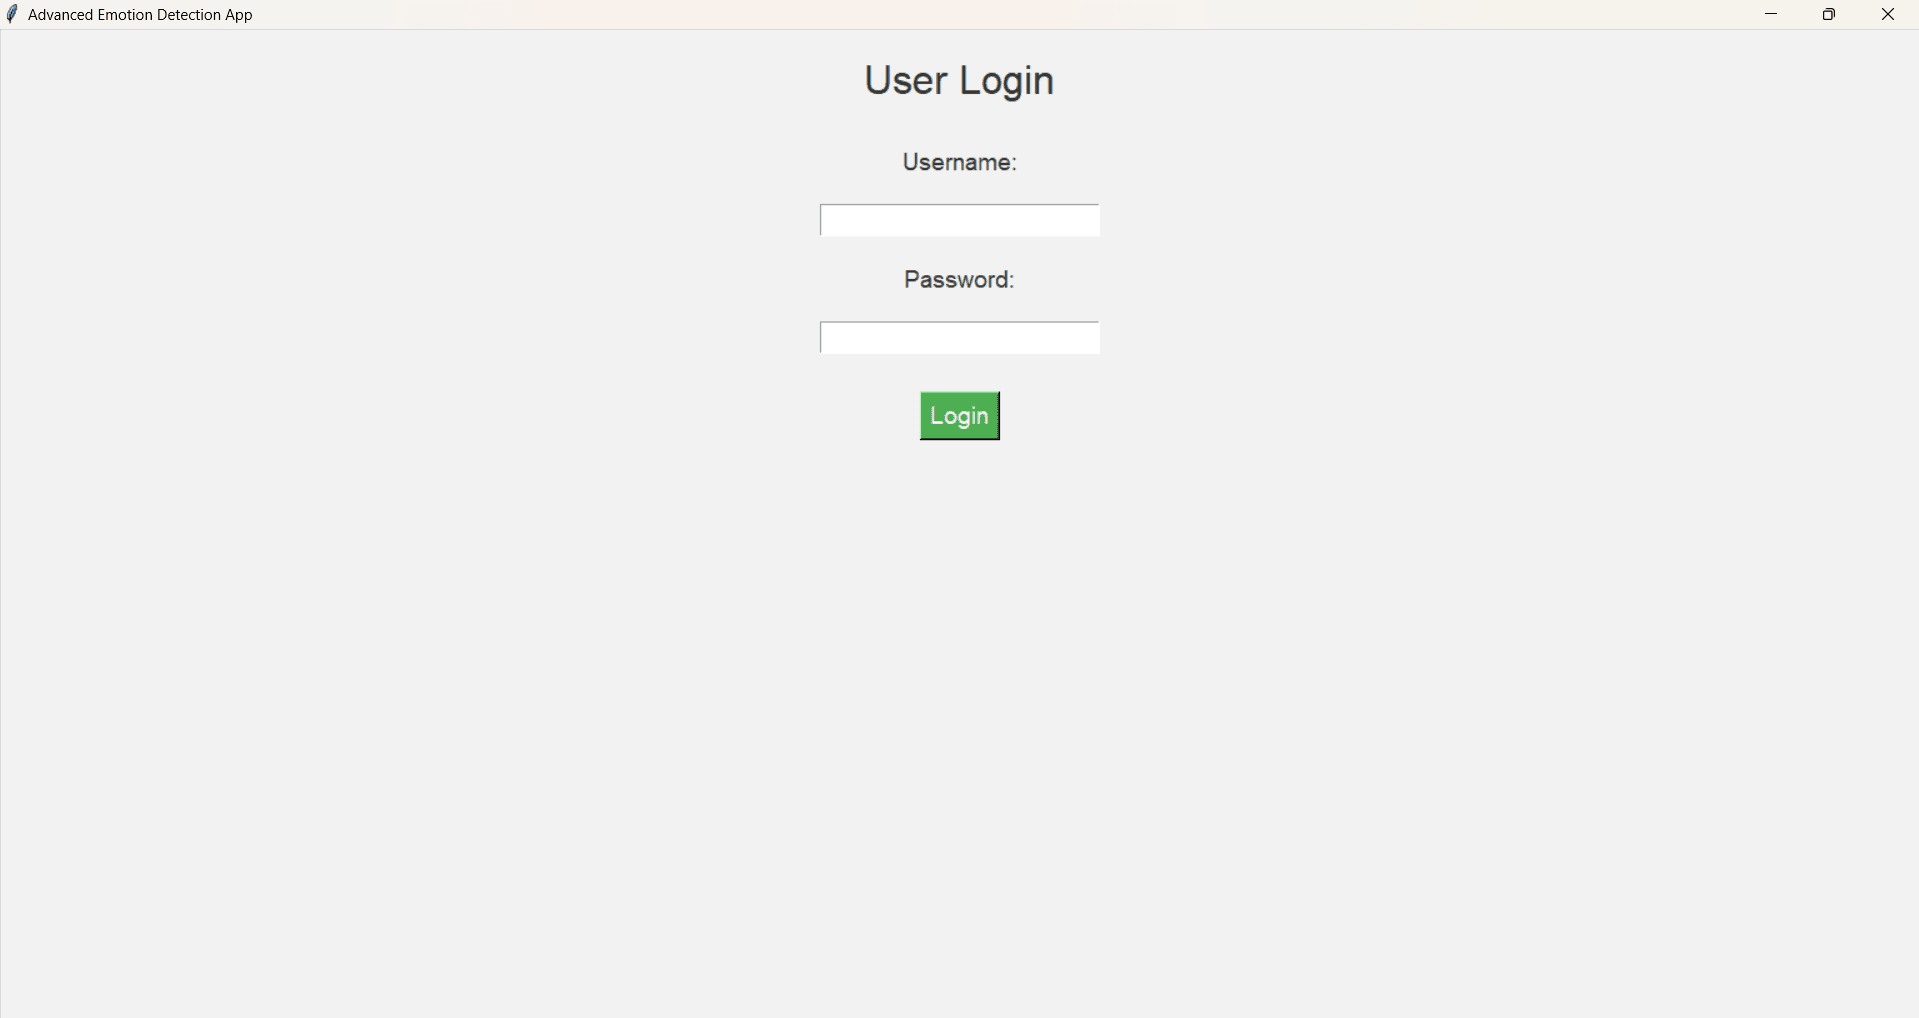Click blank background below the Login button
Screen dimensions: 1919x1018
959,700
